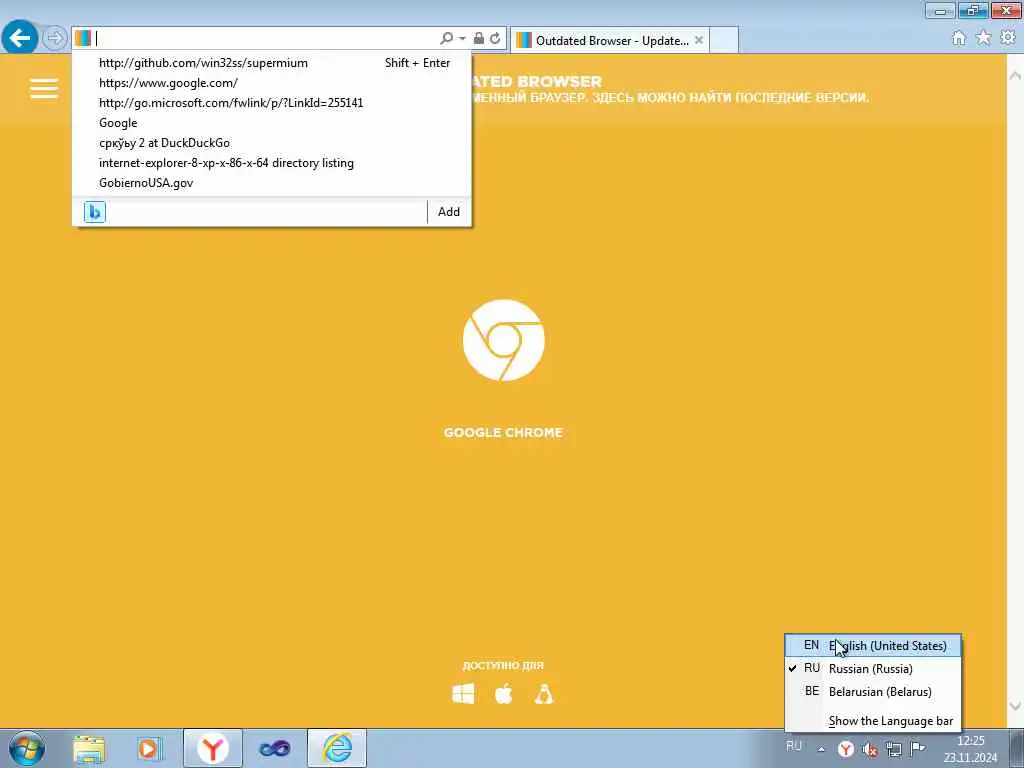Select the Apple platform icon
The width and height of the screenshot is (1024, 768).
pos(504,694)
